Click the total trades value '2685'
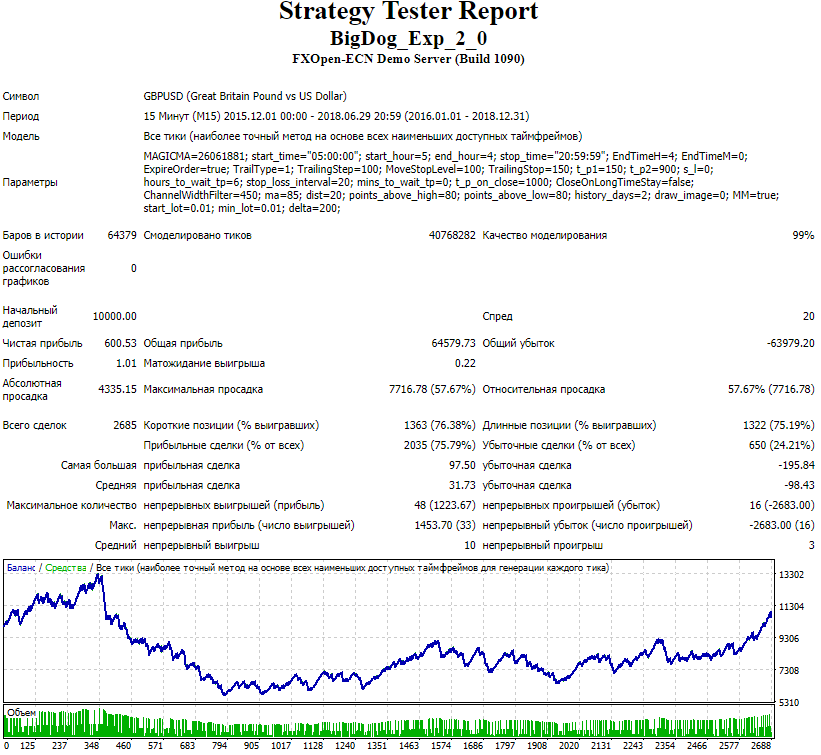Image resolution: width=821 pixels, height=755 pixels. point(125,425)
